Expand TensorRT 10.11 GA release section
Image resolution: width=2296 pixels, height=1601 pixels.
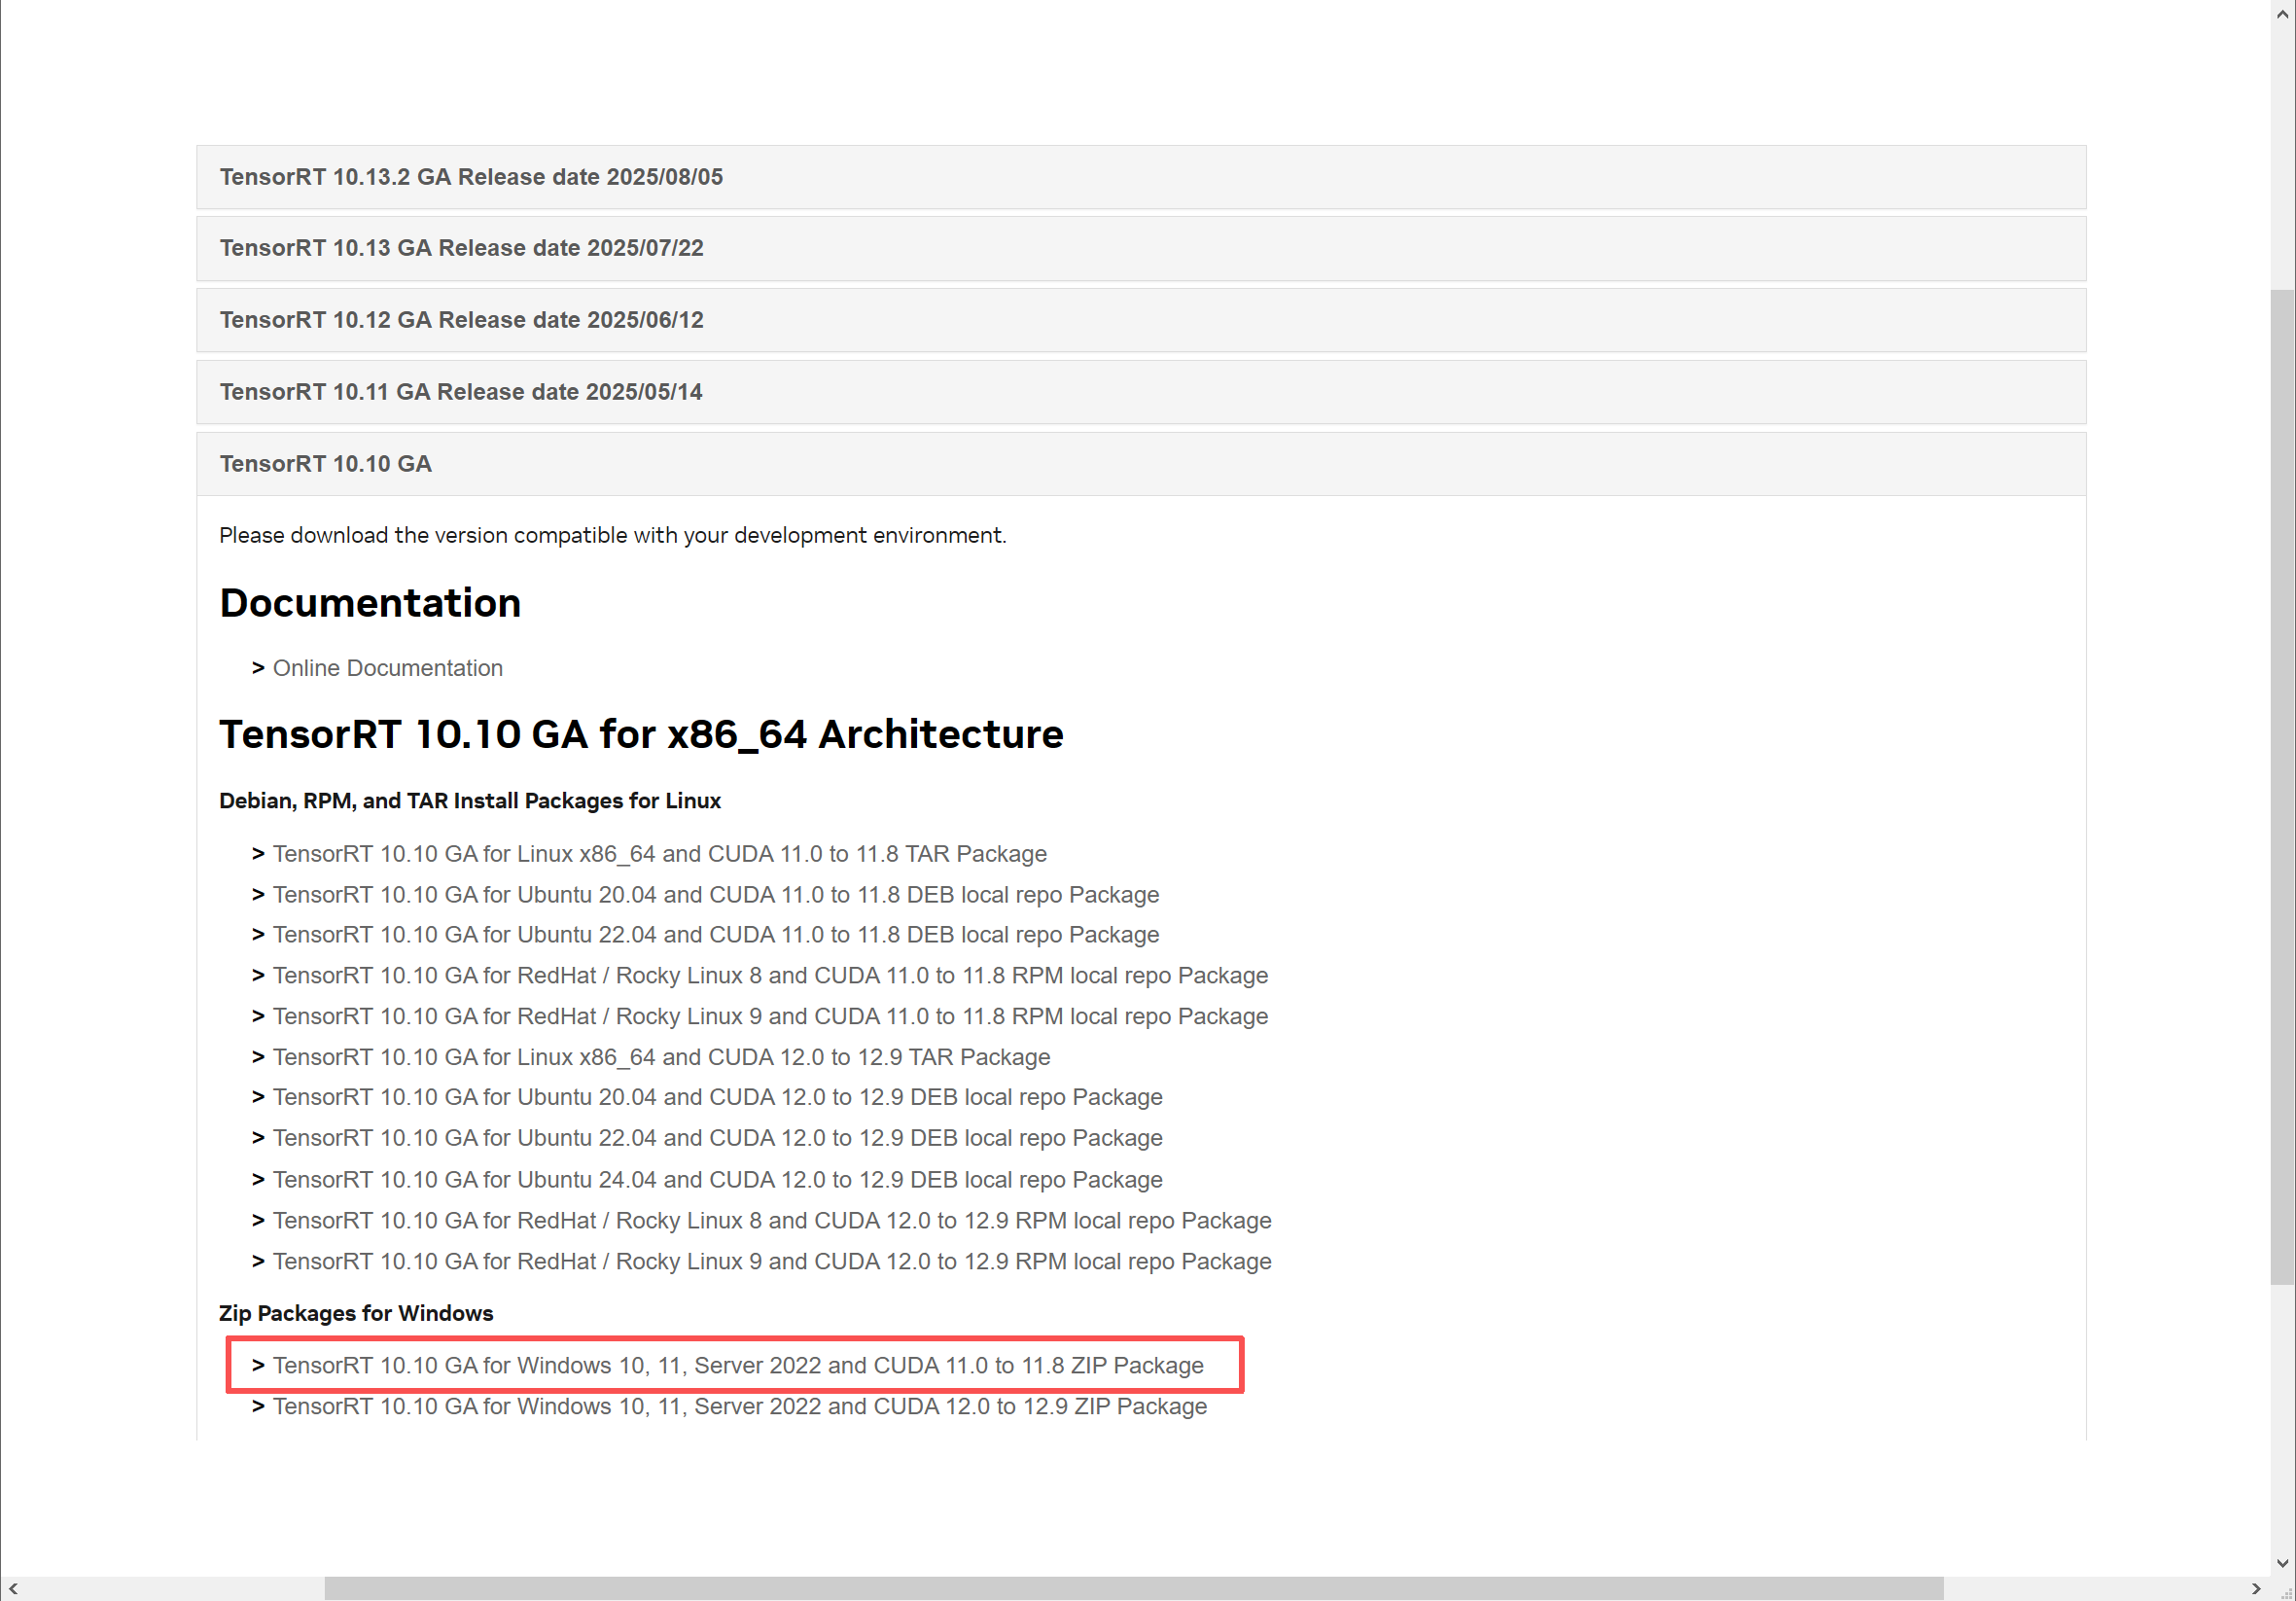[1141, 392]
